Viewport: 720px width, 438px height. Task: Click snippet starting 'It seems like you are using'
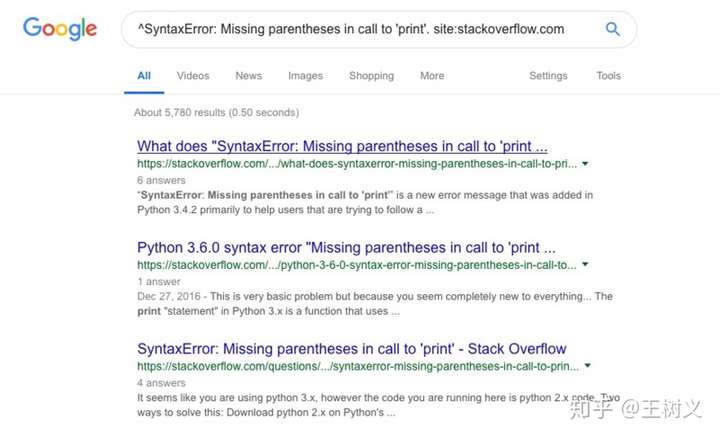[378, 405]
